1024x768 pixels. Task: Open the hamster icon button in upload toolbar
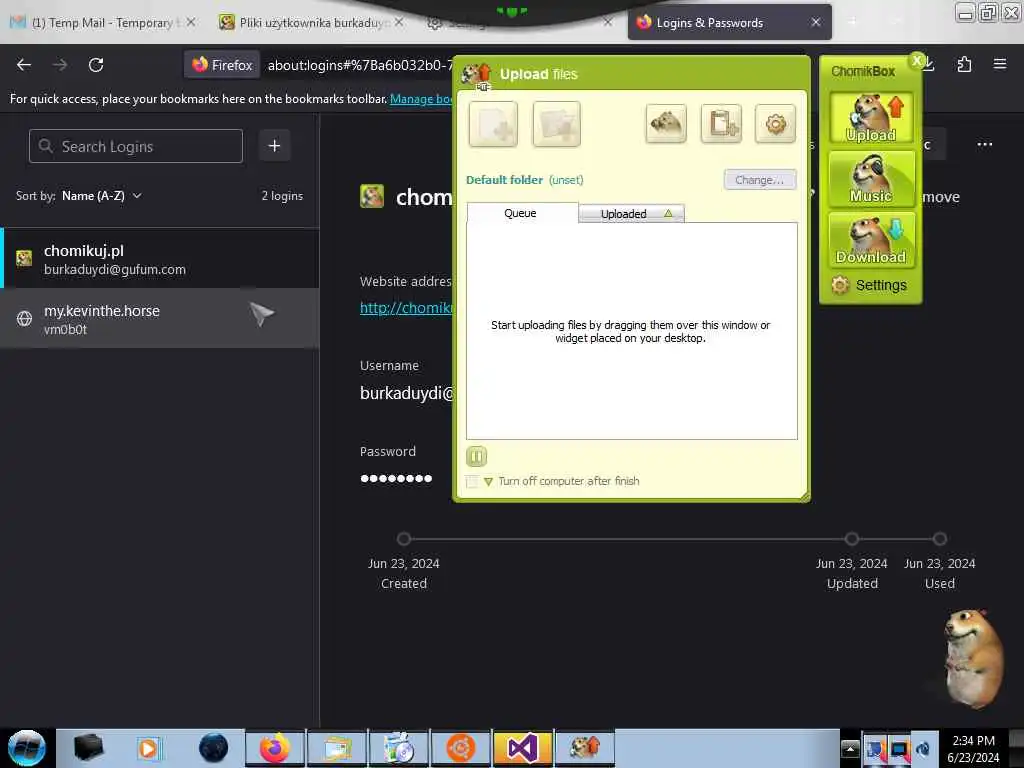(666, 123)
